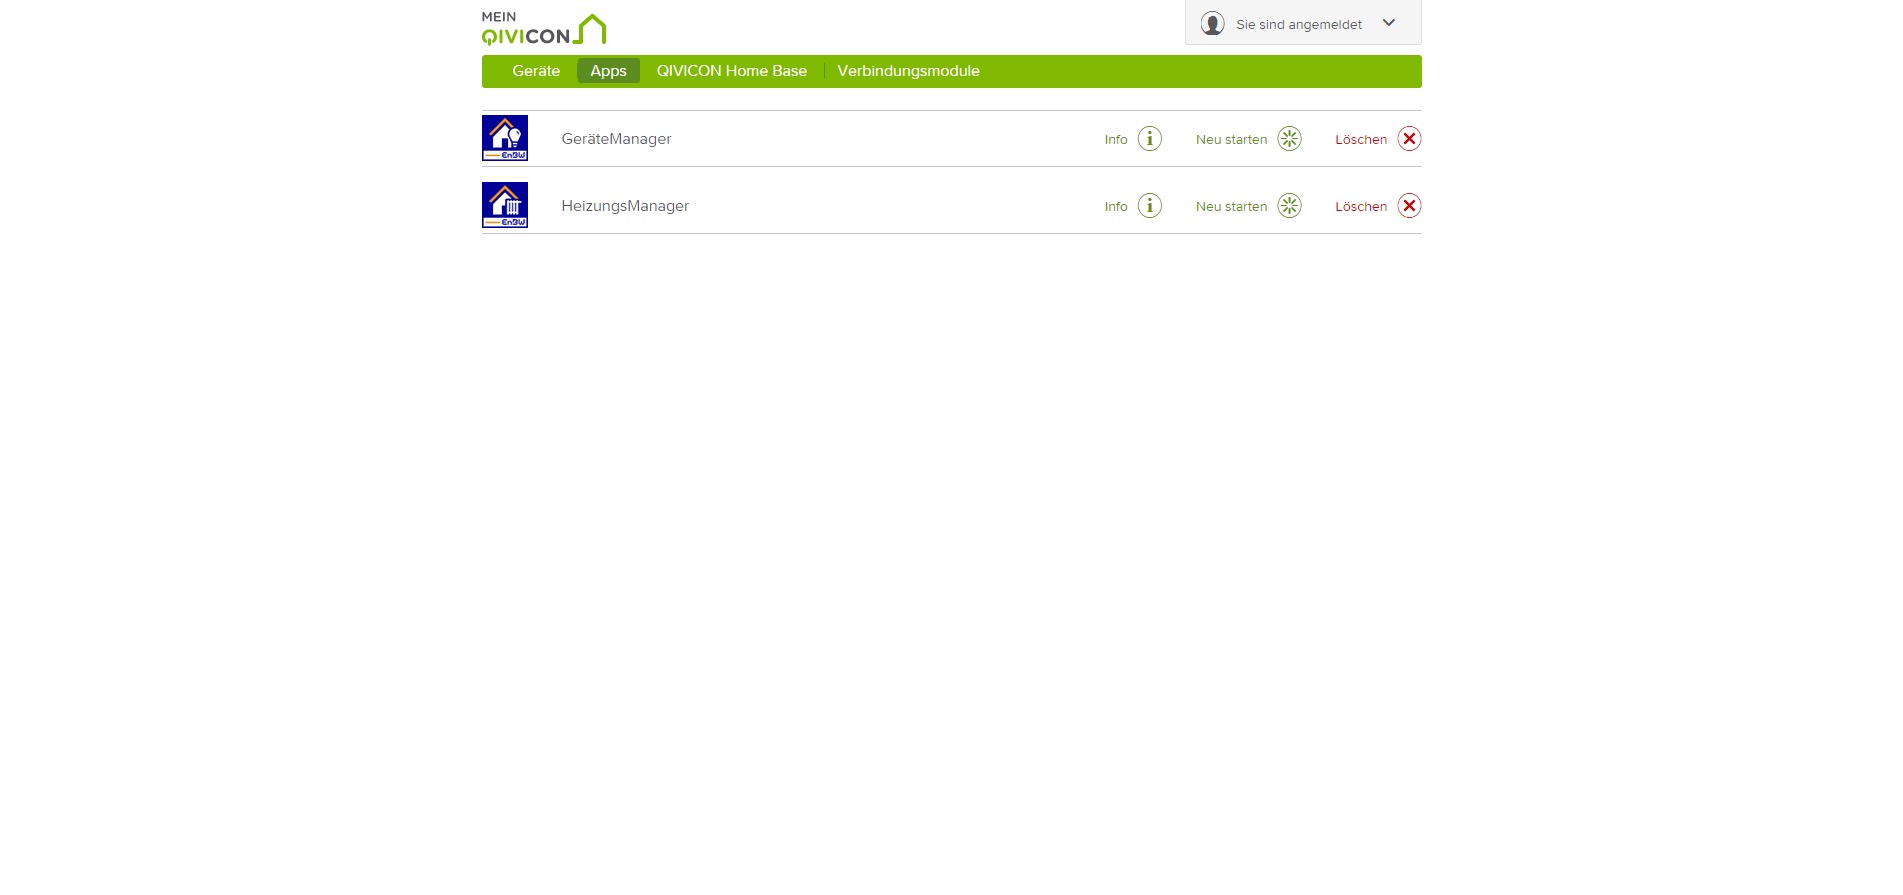Open the 'Sie sind angemeldet' account menu
1903x895 pixels.
(1303, 22)
